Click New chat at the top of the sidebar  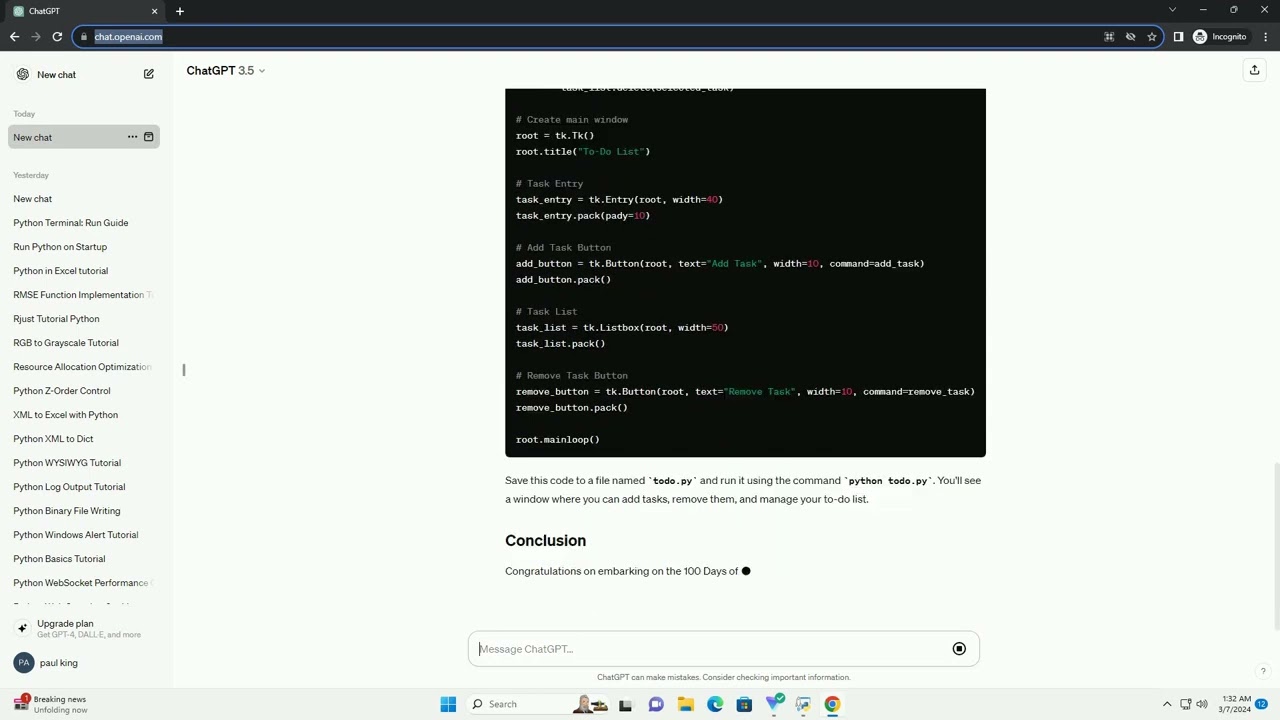[x=84, y=74]
